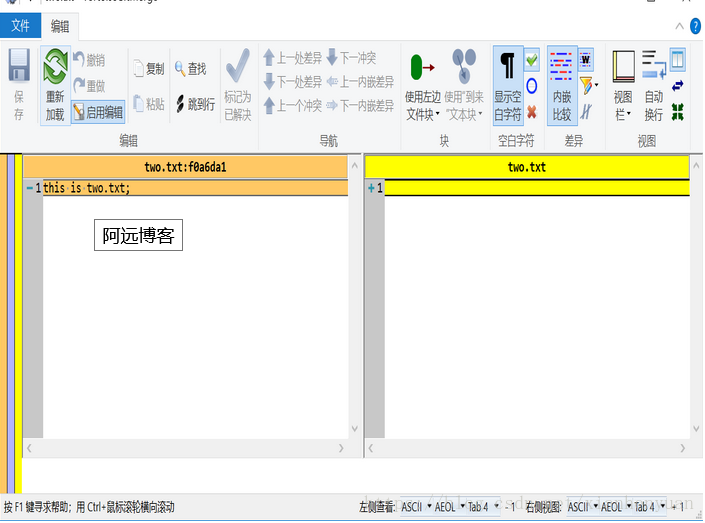Toggle Auto Wrap (自动换行)
Viewport: 705px width, 523px height.
tap(654, 85)
